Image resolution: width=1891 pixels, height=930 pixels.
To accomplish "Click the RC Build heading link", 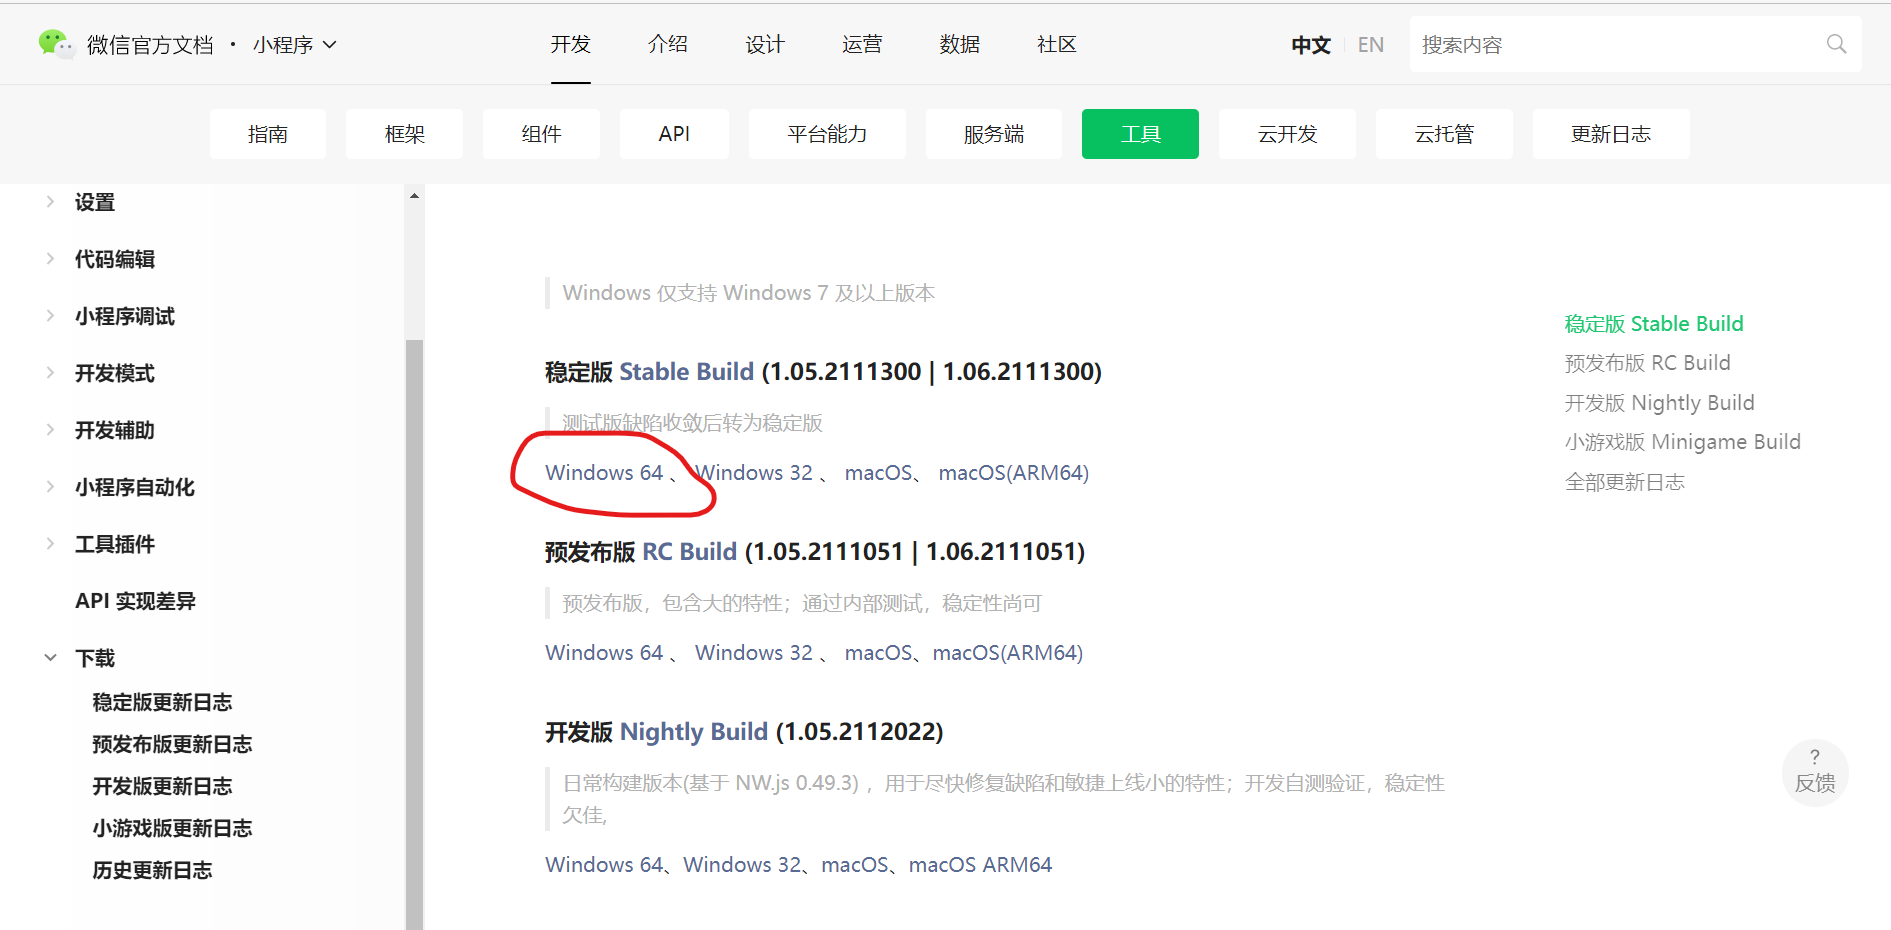I will (x=690, y=551).
